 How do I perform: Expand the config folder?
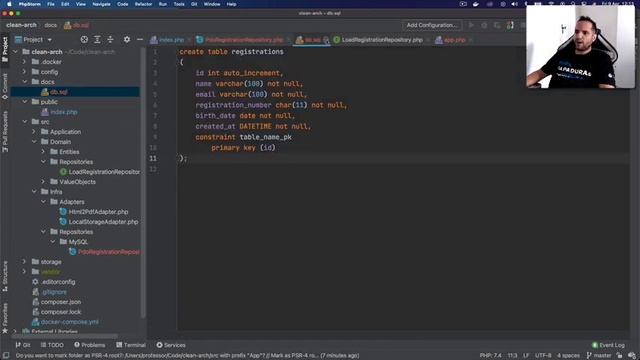coord(24,72)
